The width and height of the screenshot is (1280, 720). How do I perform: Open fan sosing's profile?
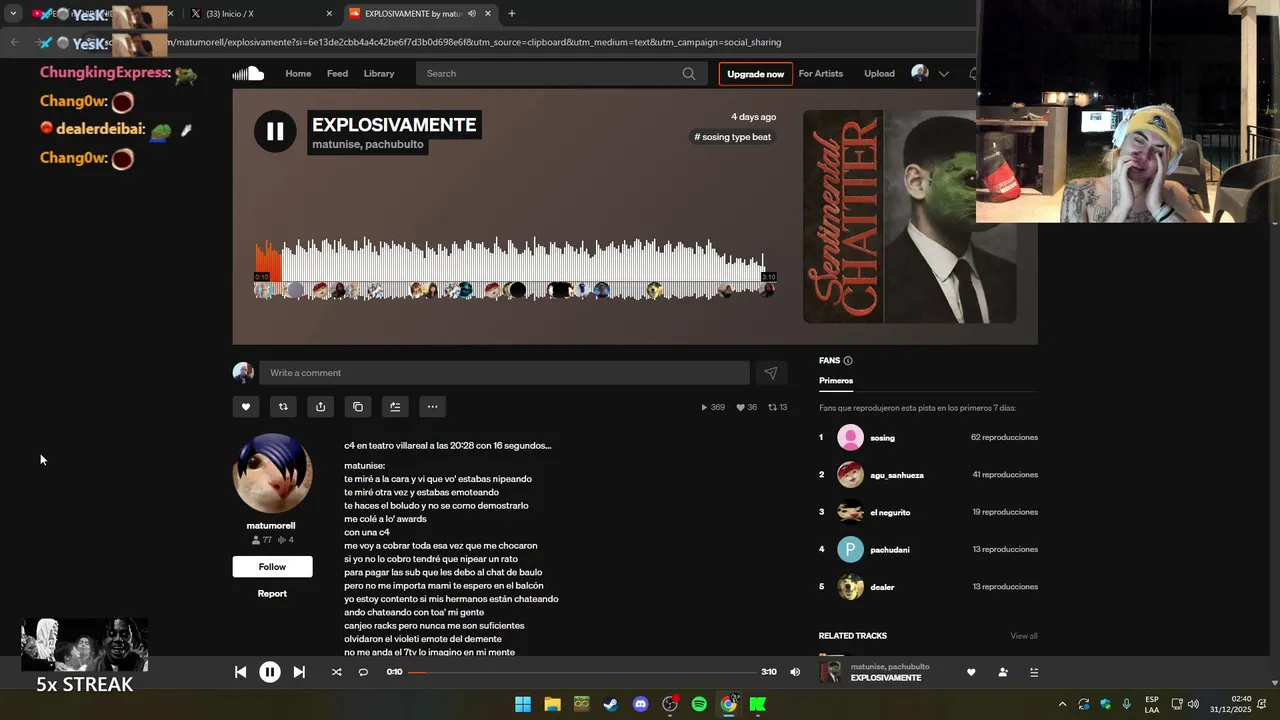coord(882,438)
